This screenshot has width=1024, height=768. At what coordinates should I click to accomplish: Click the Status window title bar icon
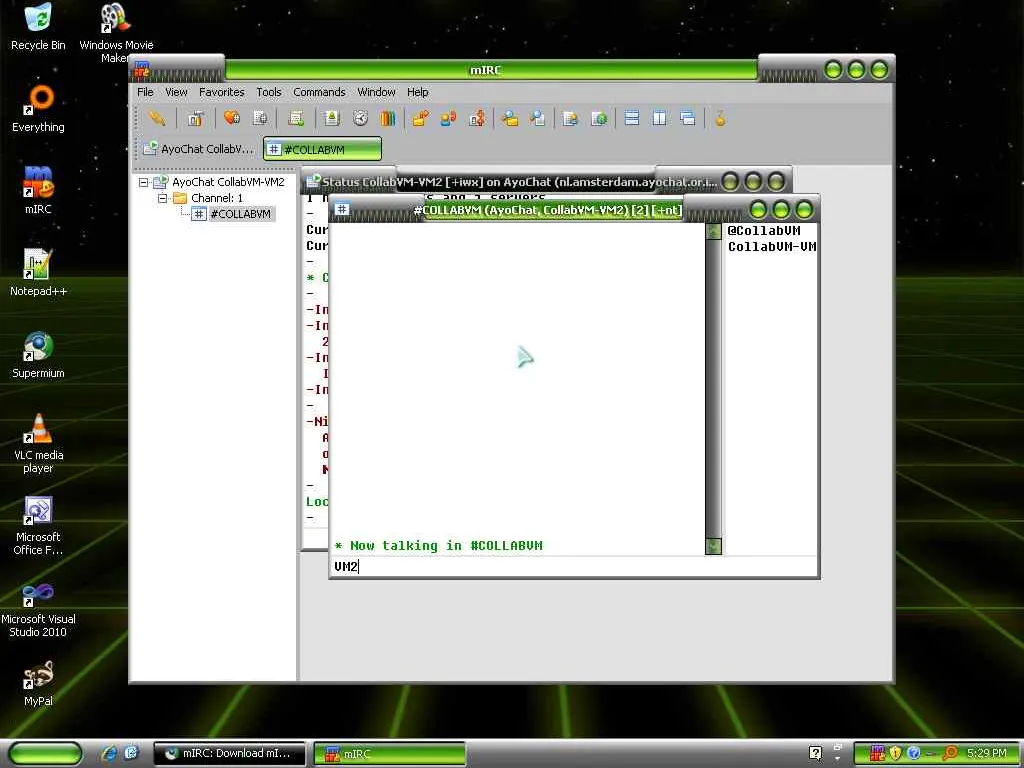[313, 180]
